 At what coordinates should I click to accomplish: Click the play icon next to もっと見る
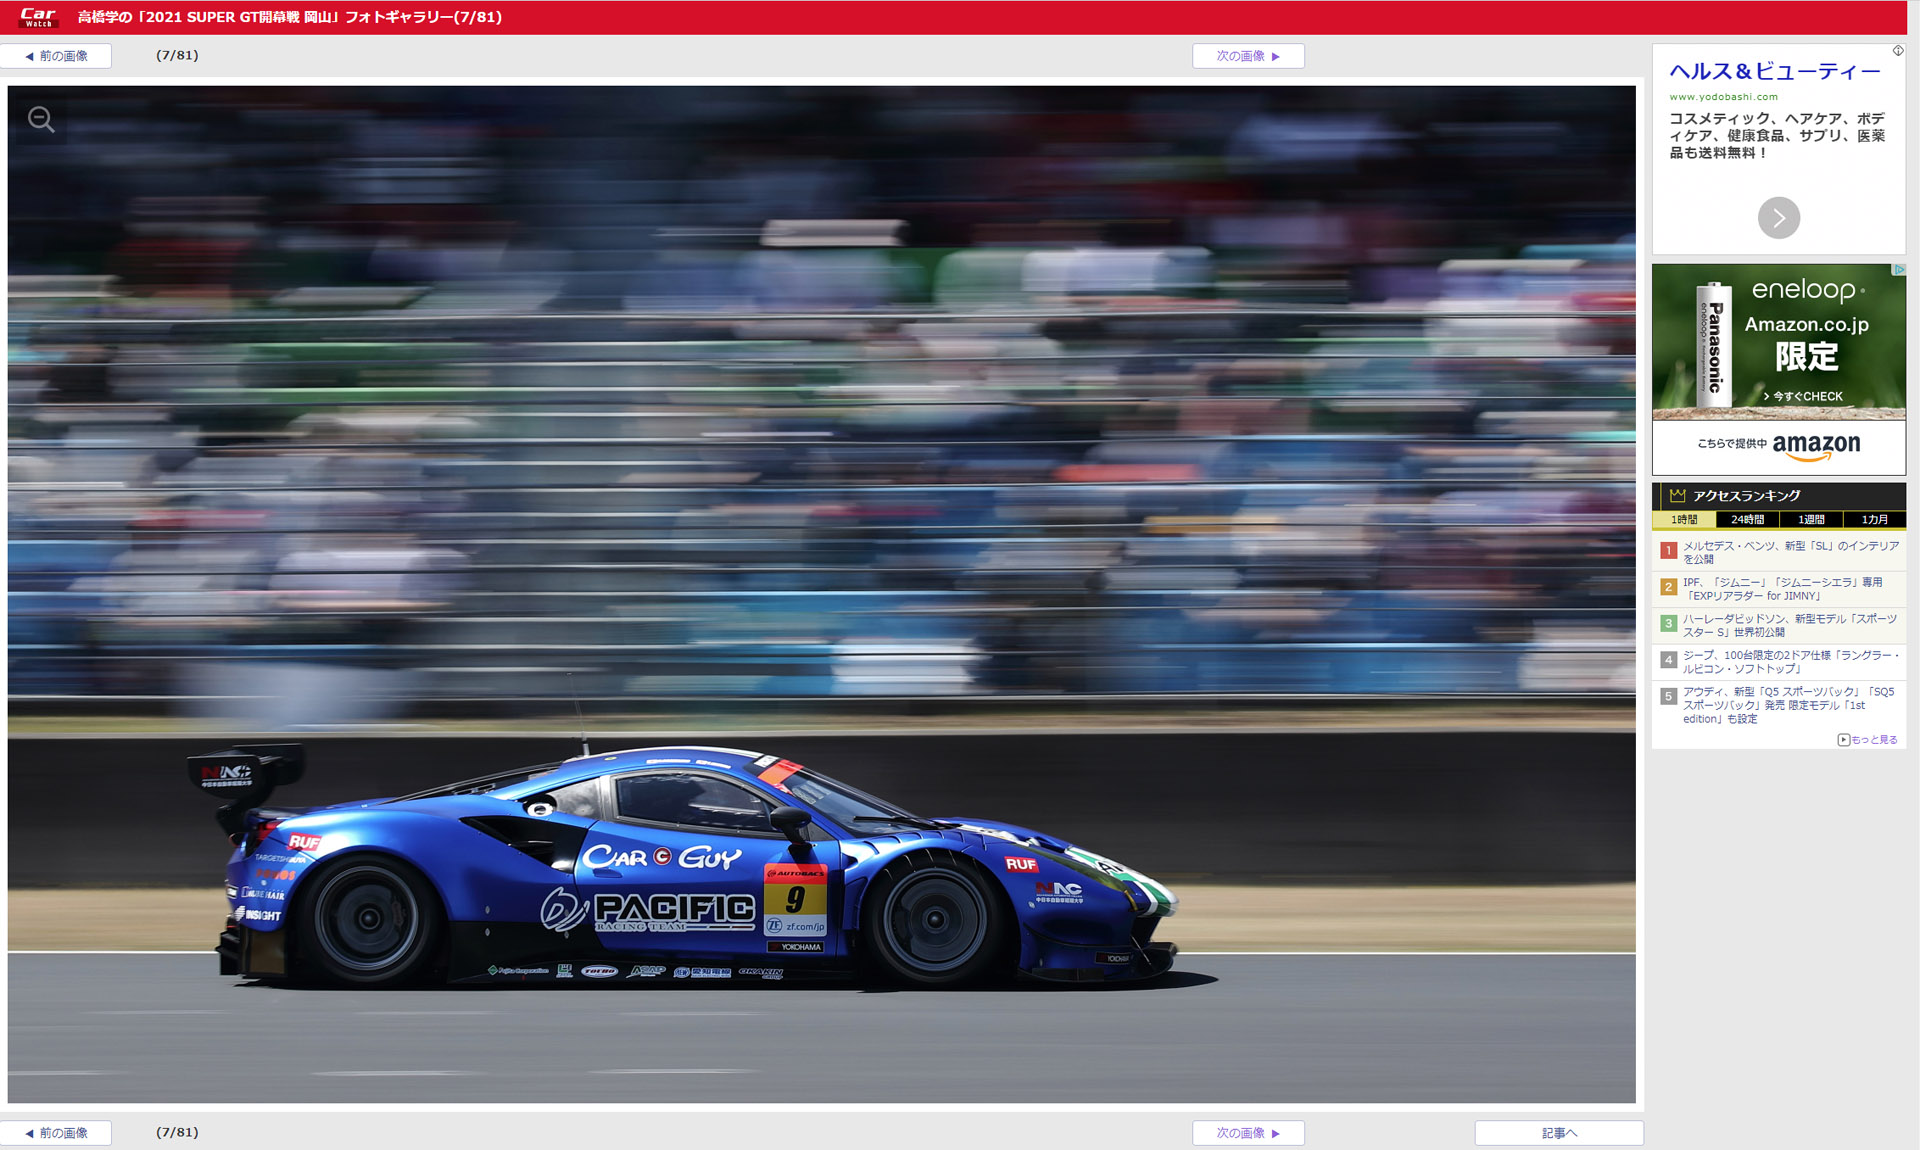tap(1843, 740)
